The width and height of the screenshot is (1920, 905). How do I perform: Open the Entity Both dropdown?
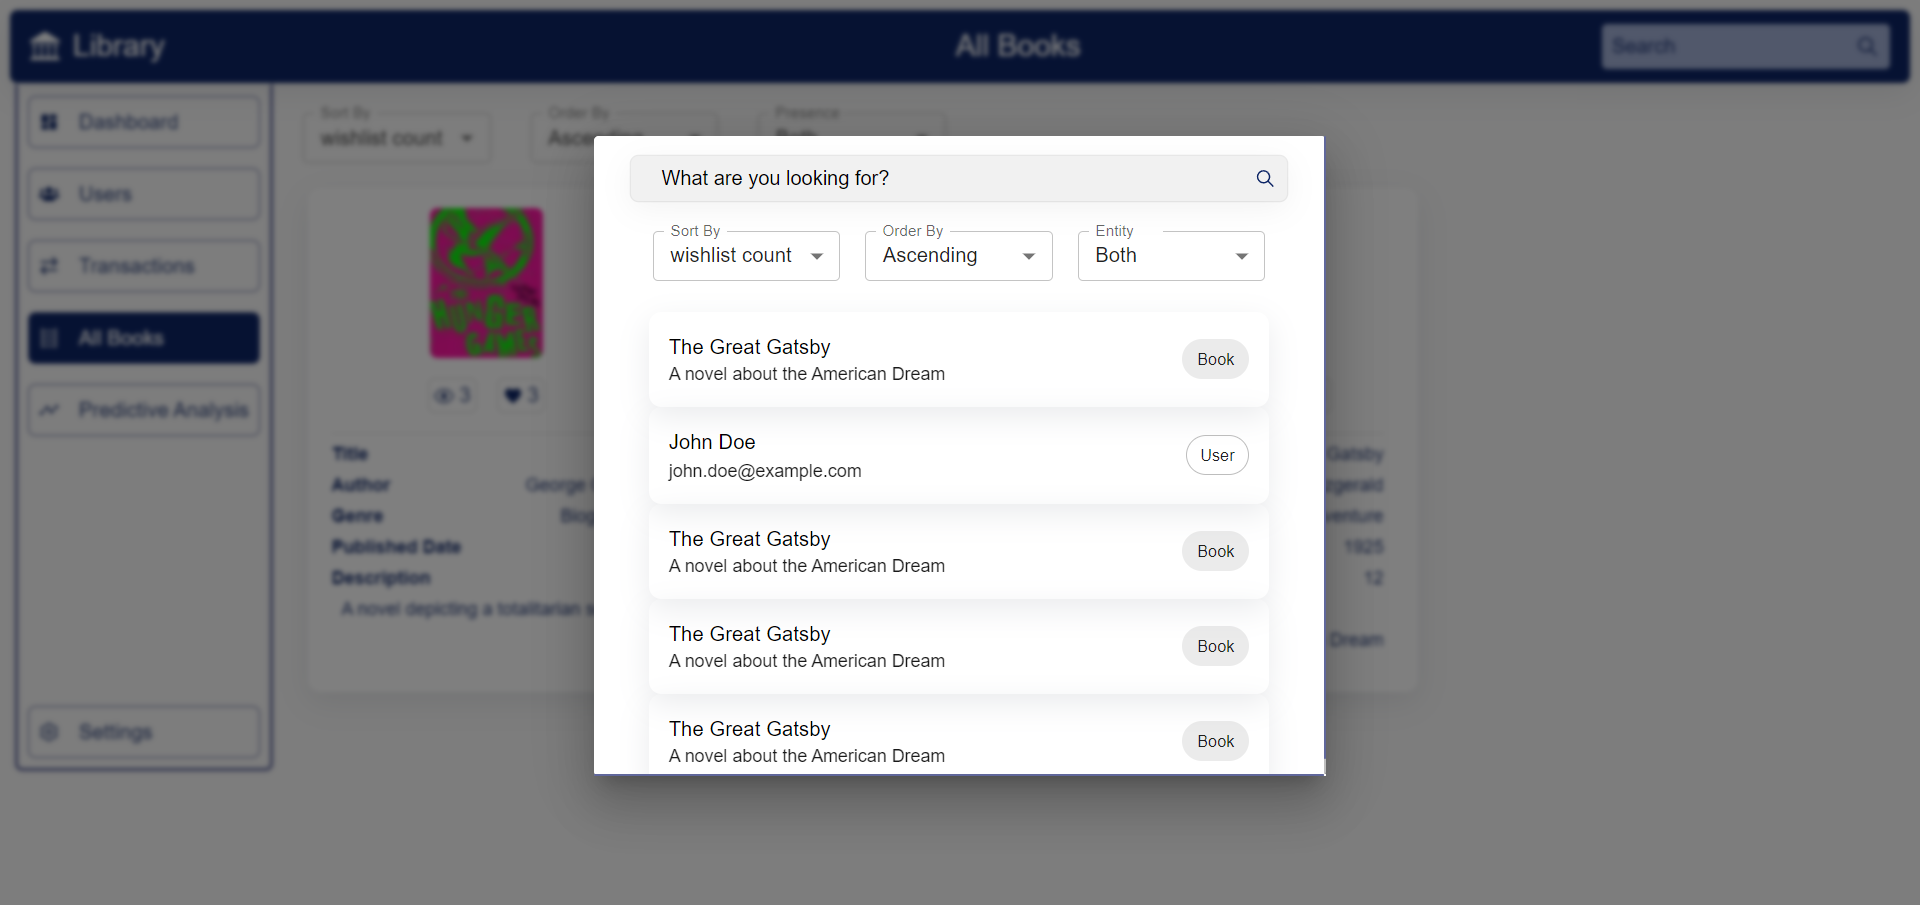(x=1171, y=256)
